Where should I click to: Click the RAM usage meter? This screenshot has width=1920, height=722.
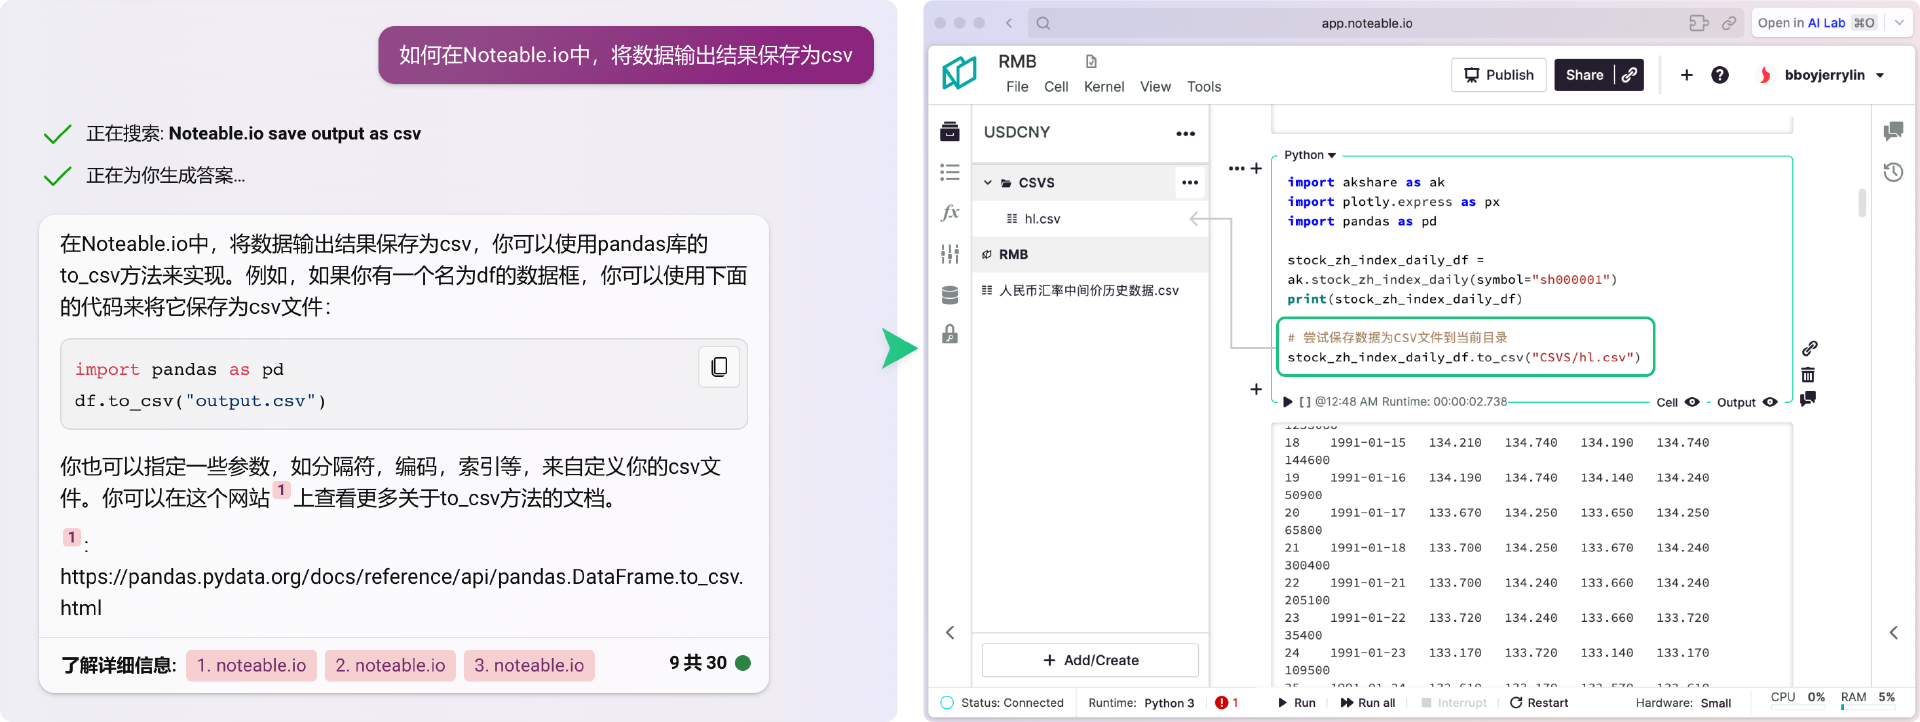(x=1868, y=700)
